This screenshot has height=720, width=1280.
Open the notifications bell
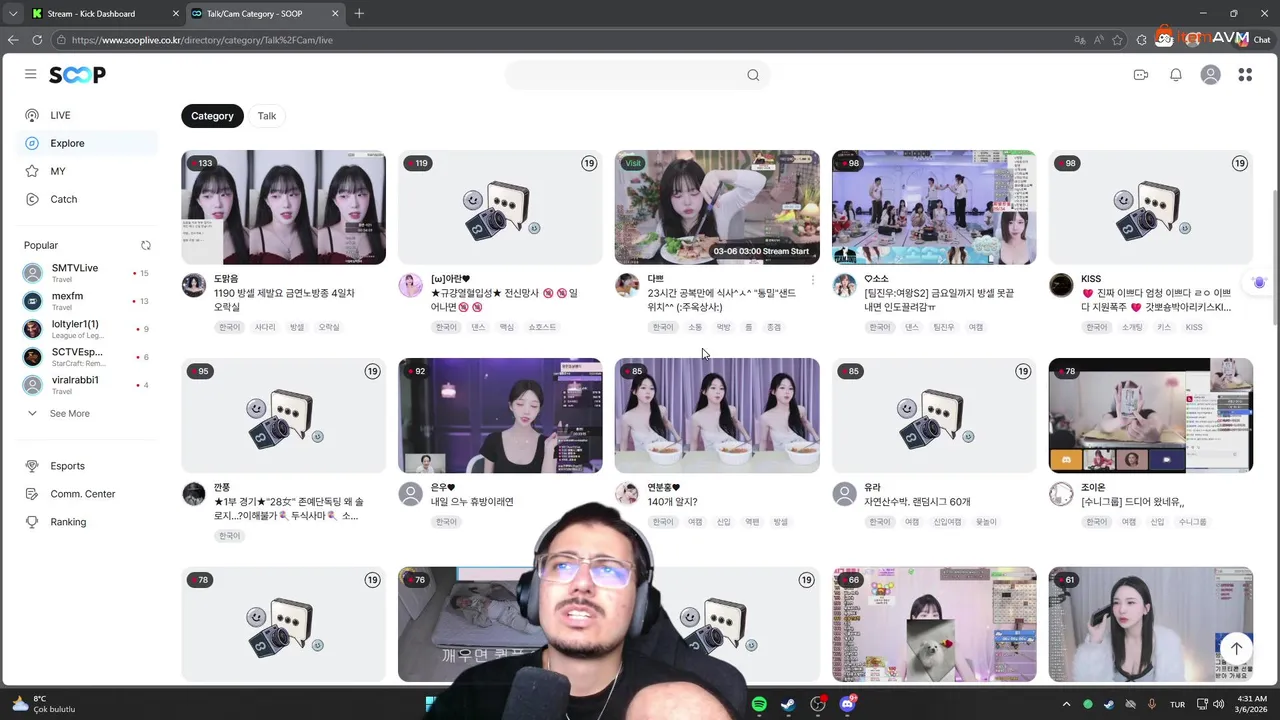pos(1176,75)
